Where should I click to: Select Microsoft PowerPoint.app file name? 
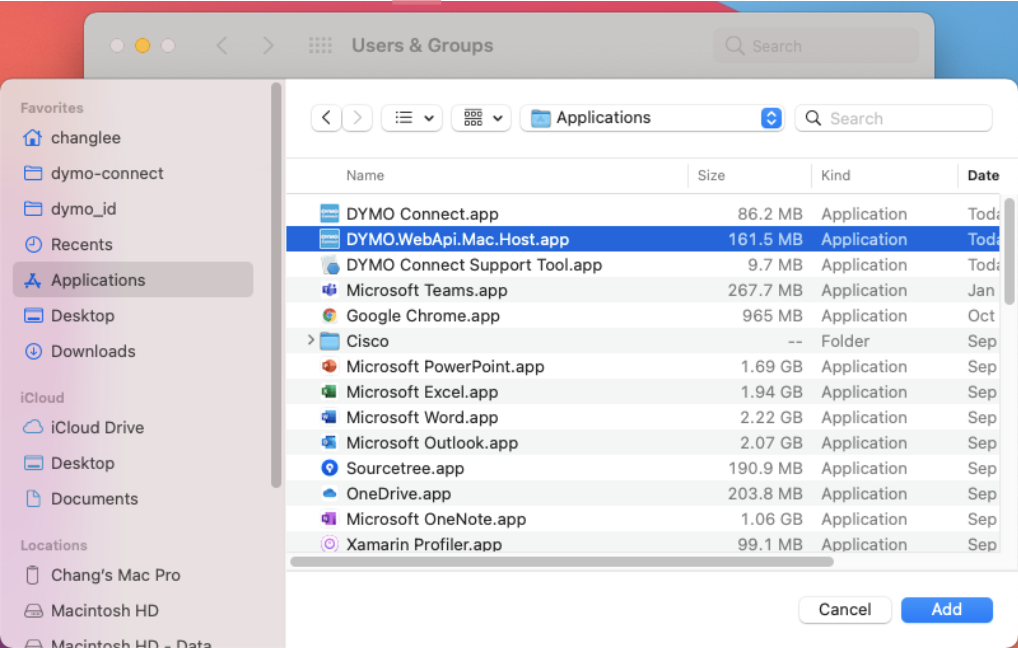(445, 366)
